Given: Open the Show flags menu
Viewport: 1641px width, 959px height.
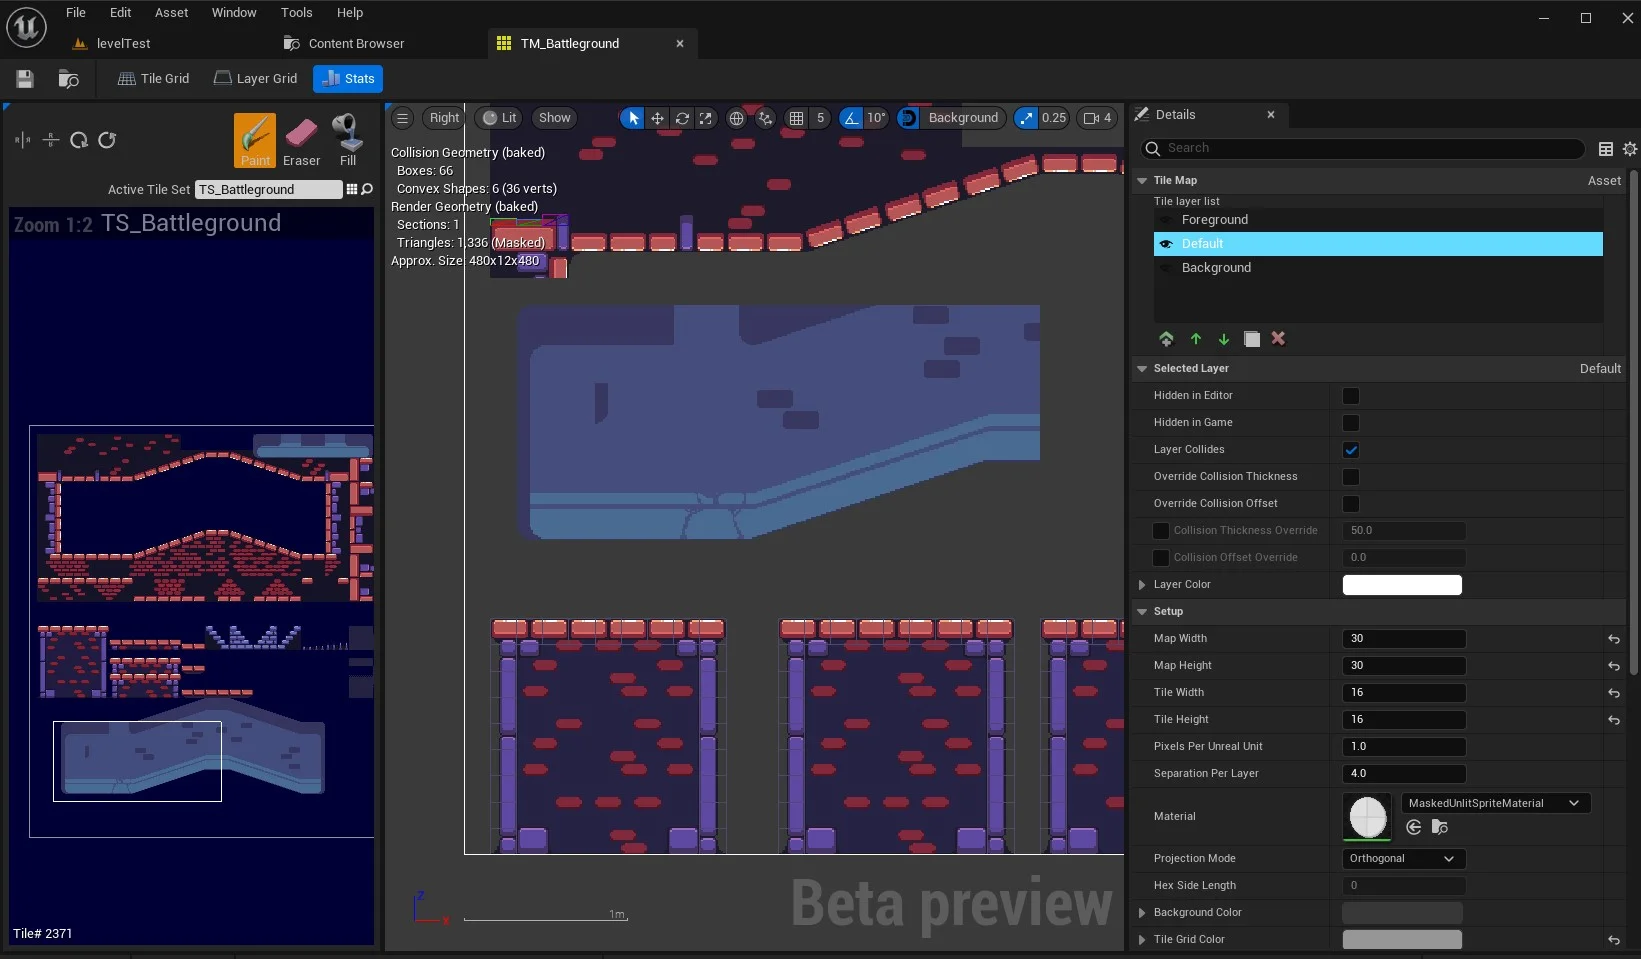Looking at the screenshot, I should pos(554,118).
